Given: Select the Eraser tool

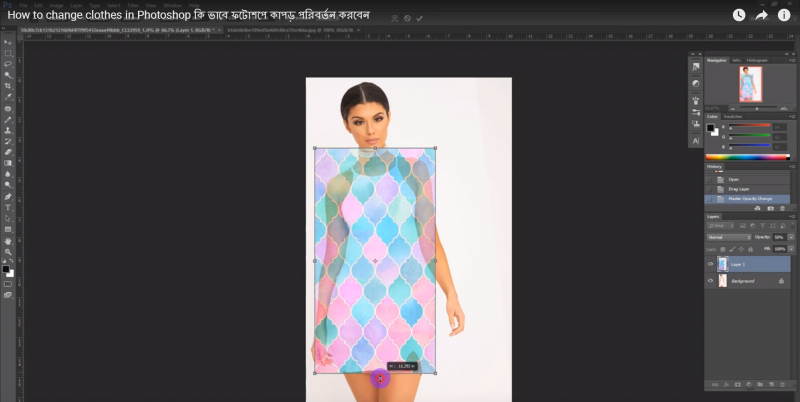Looking at the screenshot, I should 8,152.
